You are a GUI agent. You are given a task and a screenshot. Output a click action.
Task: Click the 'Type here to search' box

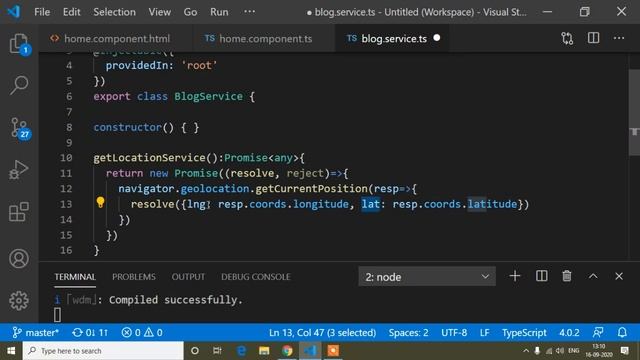(x=103, y=351)
